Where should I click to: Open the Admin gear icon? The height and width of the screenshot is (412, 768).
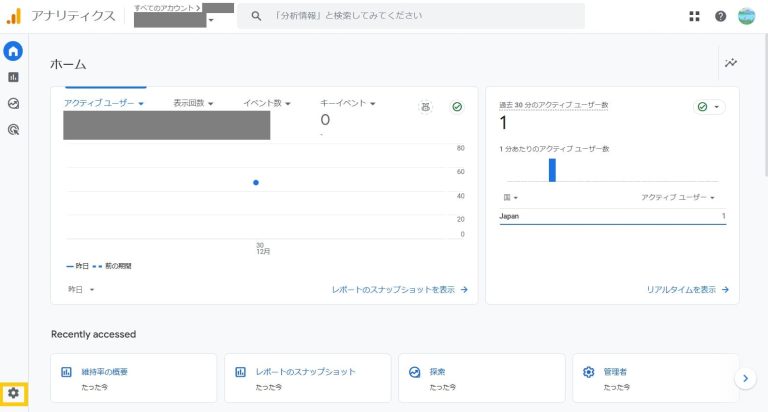13,393
